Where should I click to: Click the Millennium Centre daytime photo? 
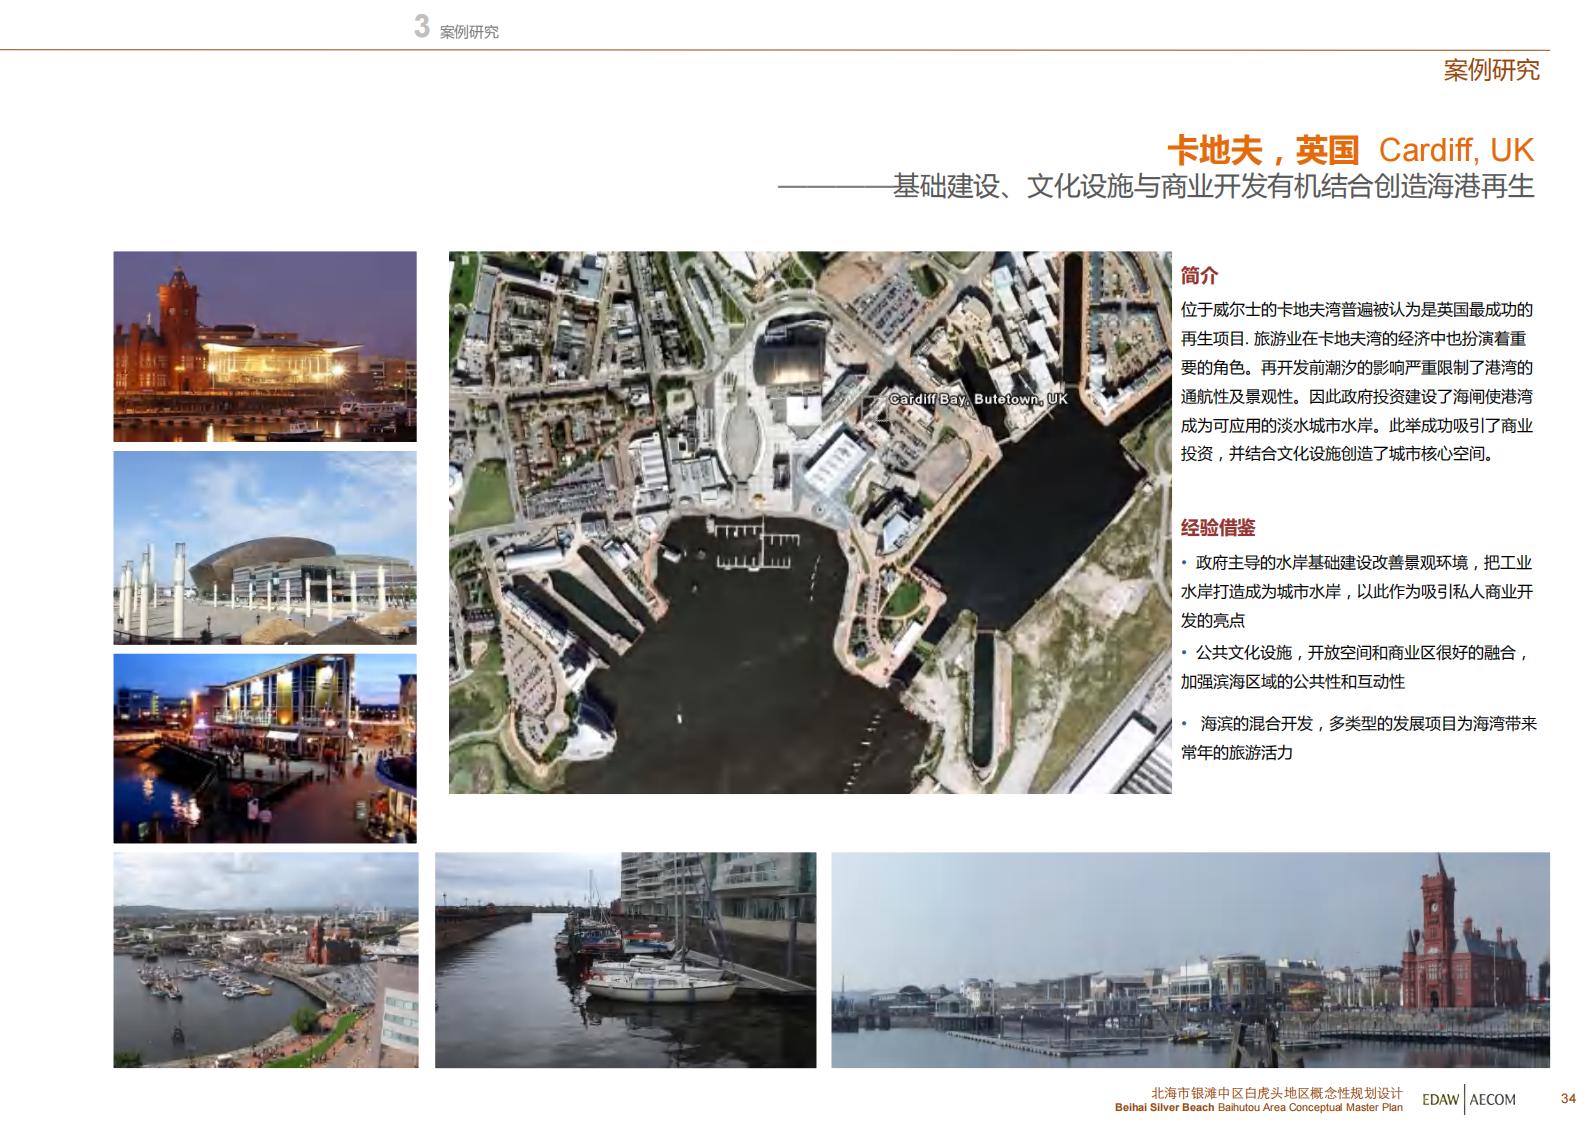pos(265,547)
